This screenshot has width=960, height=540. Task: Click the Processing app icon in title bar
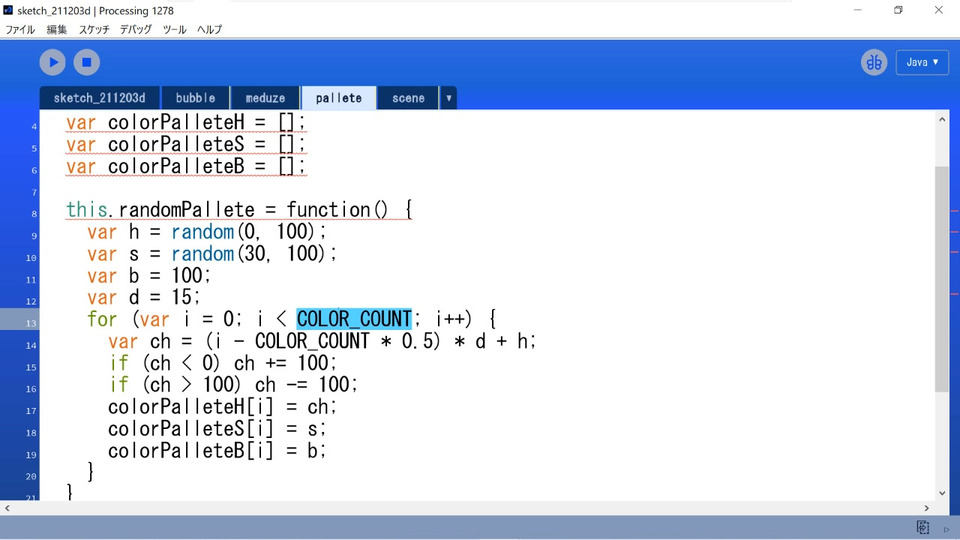8,10
